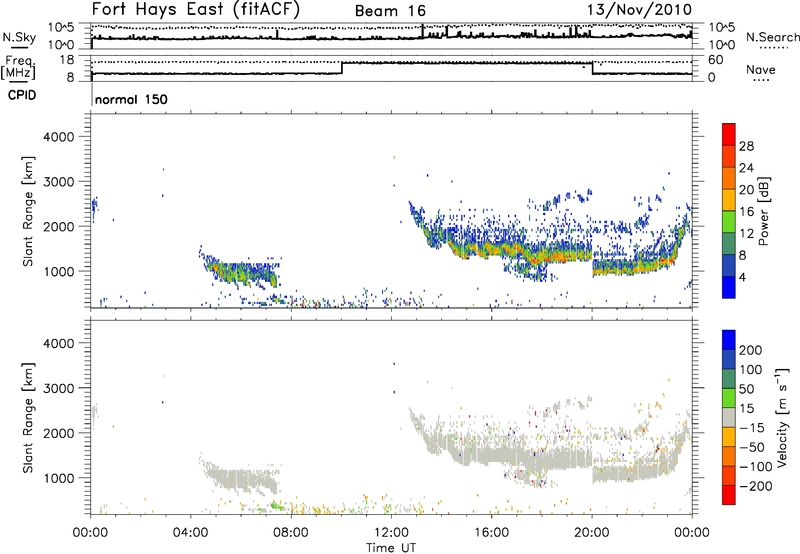Click the '4000' tick of the power panel
The image size is (800, 554).
pos(58,137)
